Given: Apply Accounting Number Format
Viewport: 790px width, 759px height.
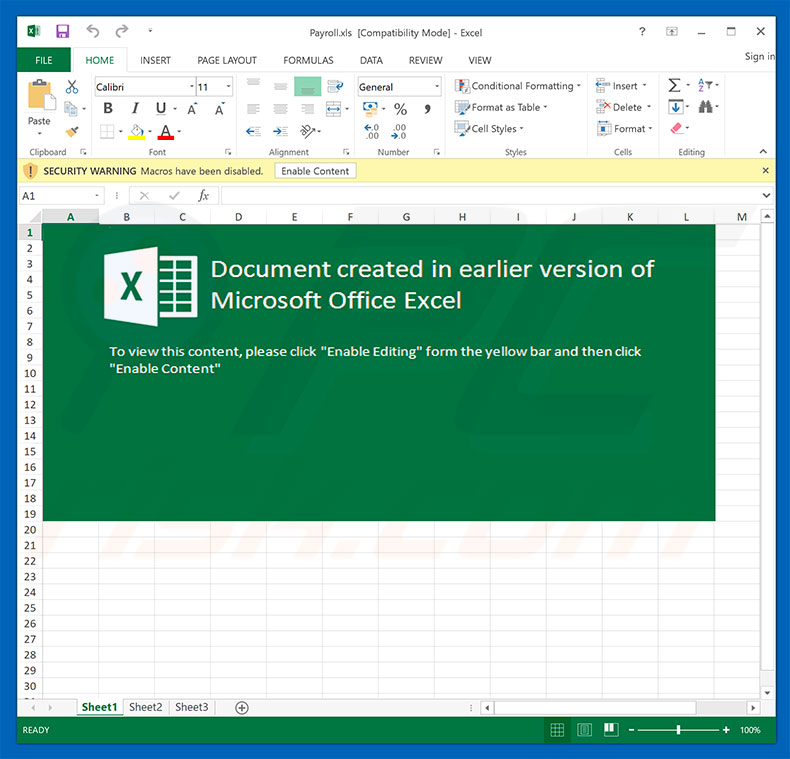Looking at the screenshot, I should click(x=370, y=108).
